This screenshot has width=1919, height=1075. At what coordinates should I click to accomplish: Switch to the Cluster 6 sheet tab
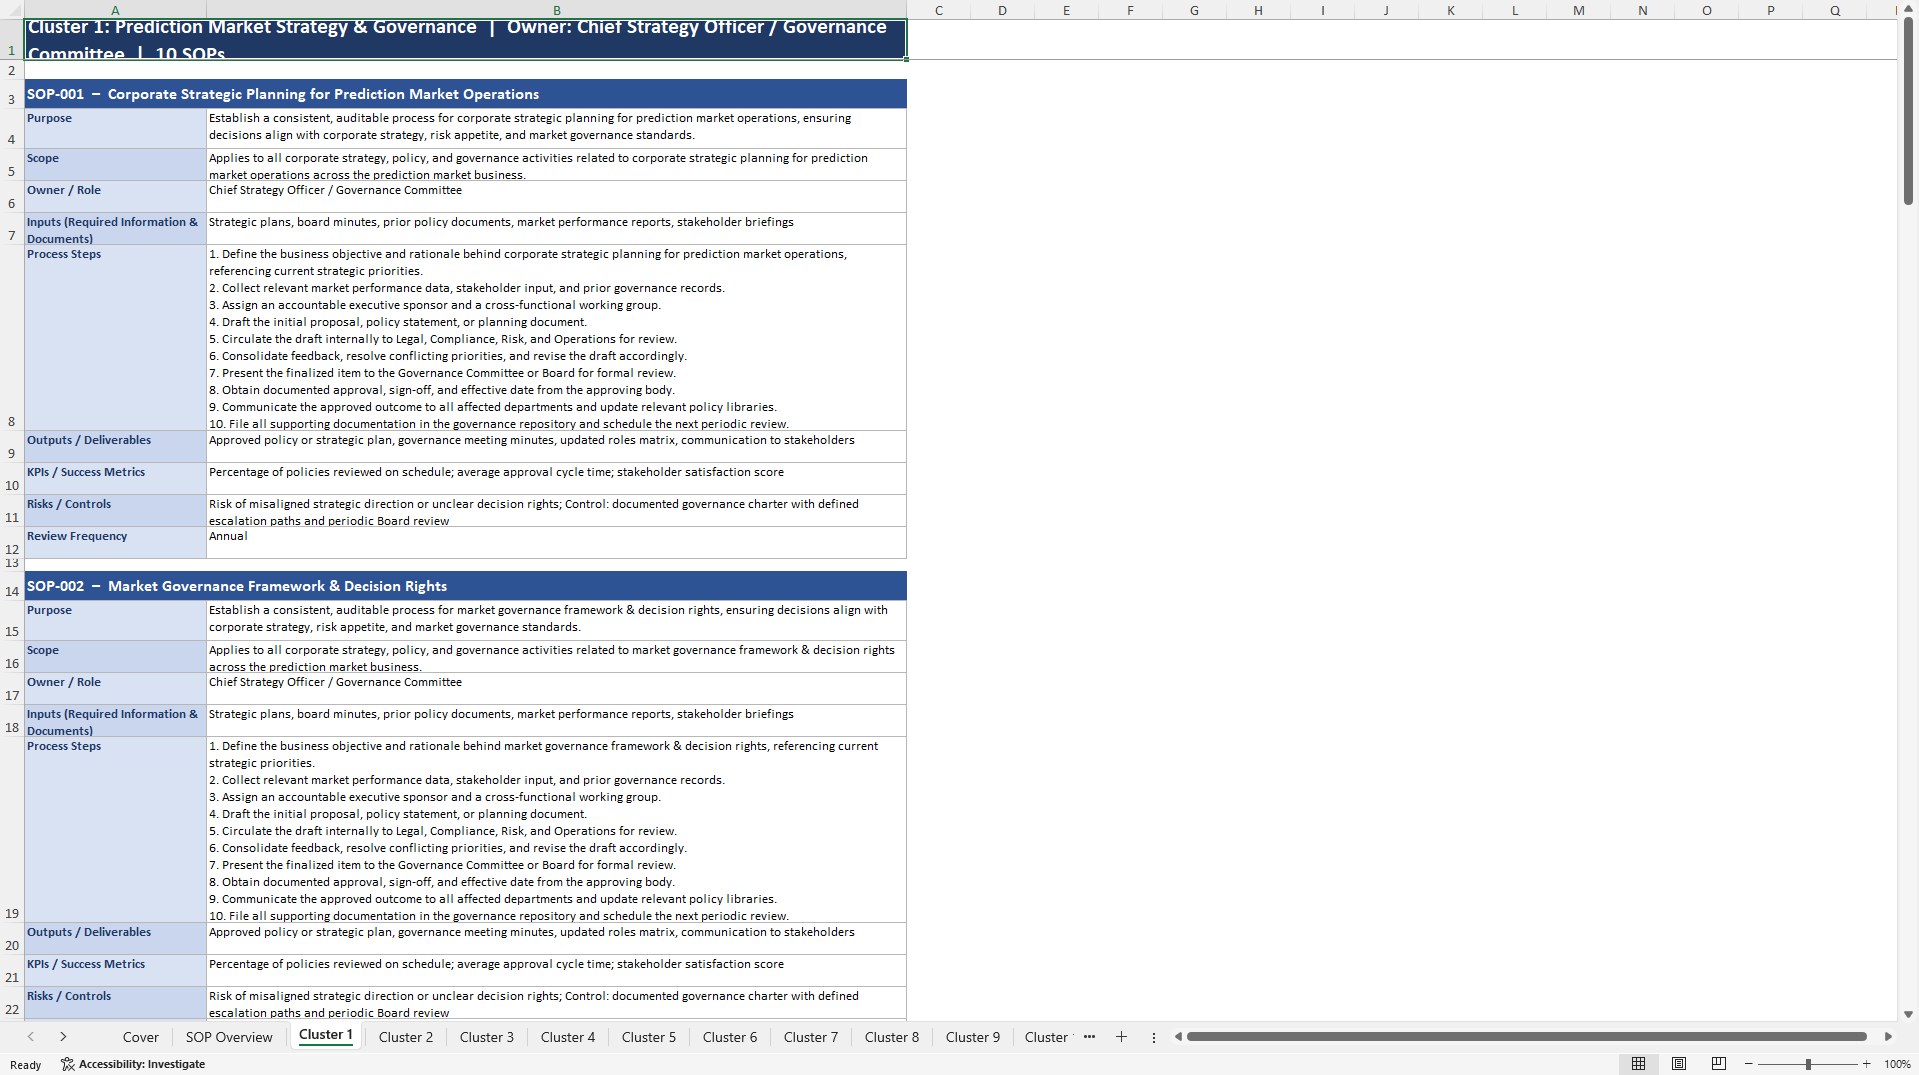730,1037
